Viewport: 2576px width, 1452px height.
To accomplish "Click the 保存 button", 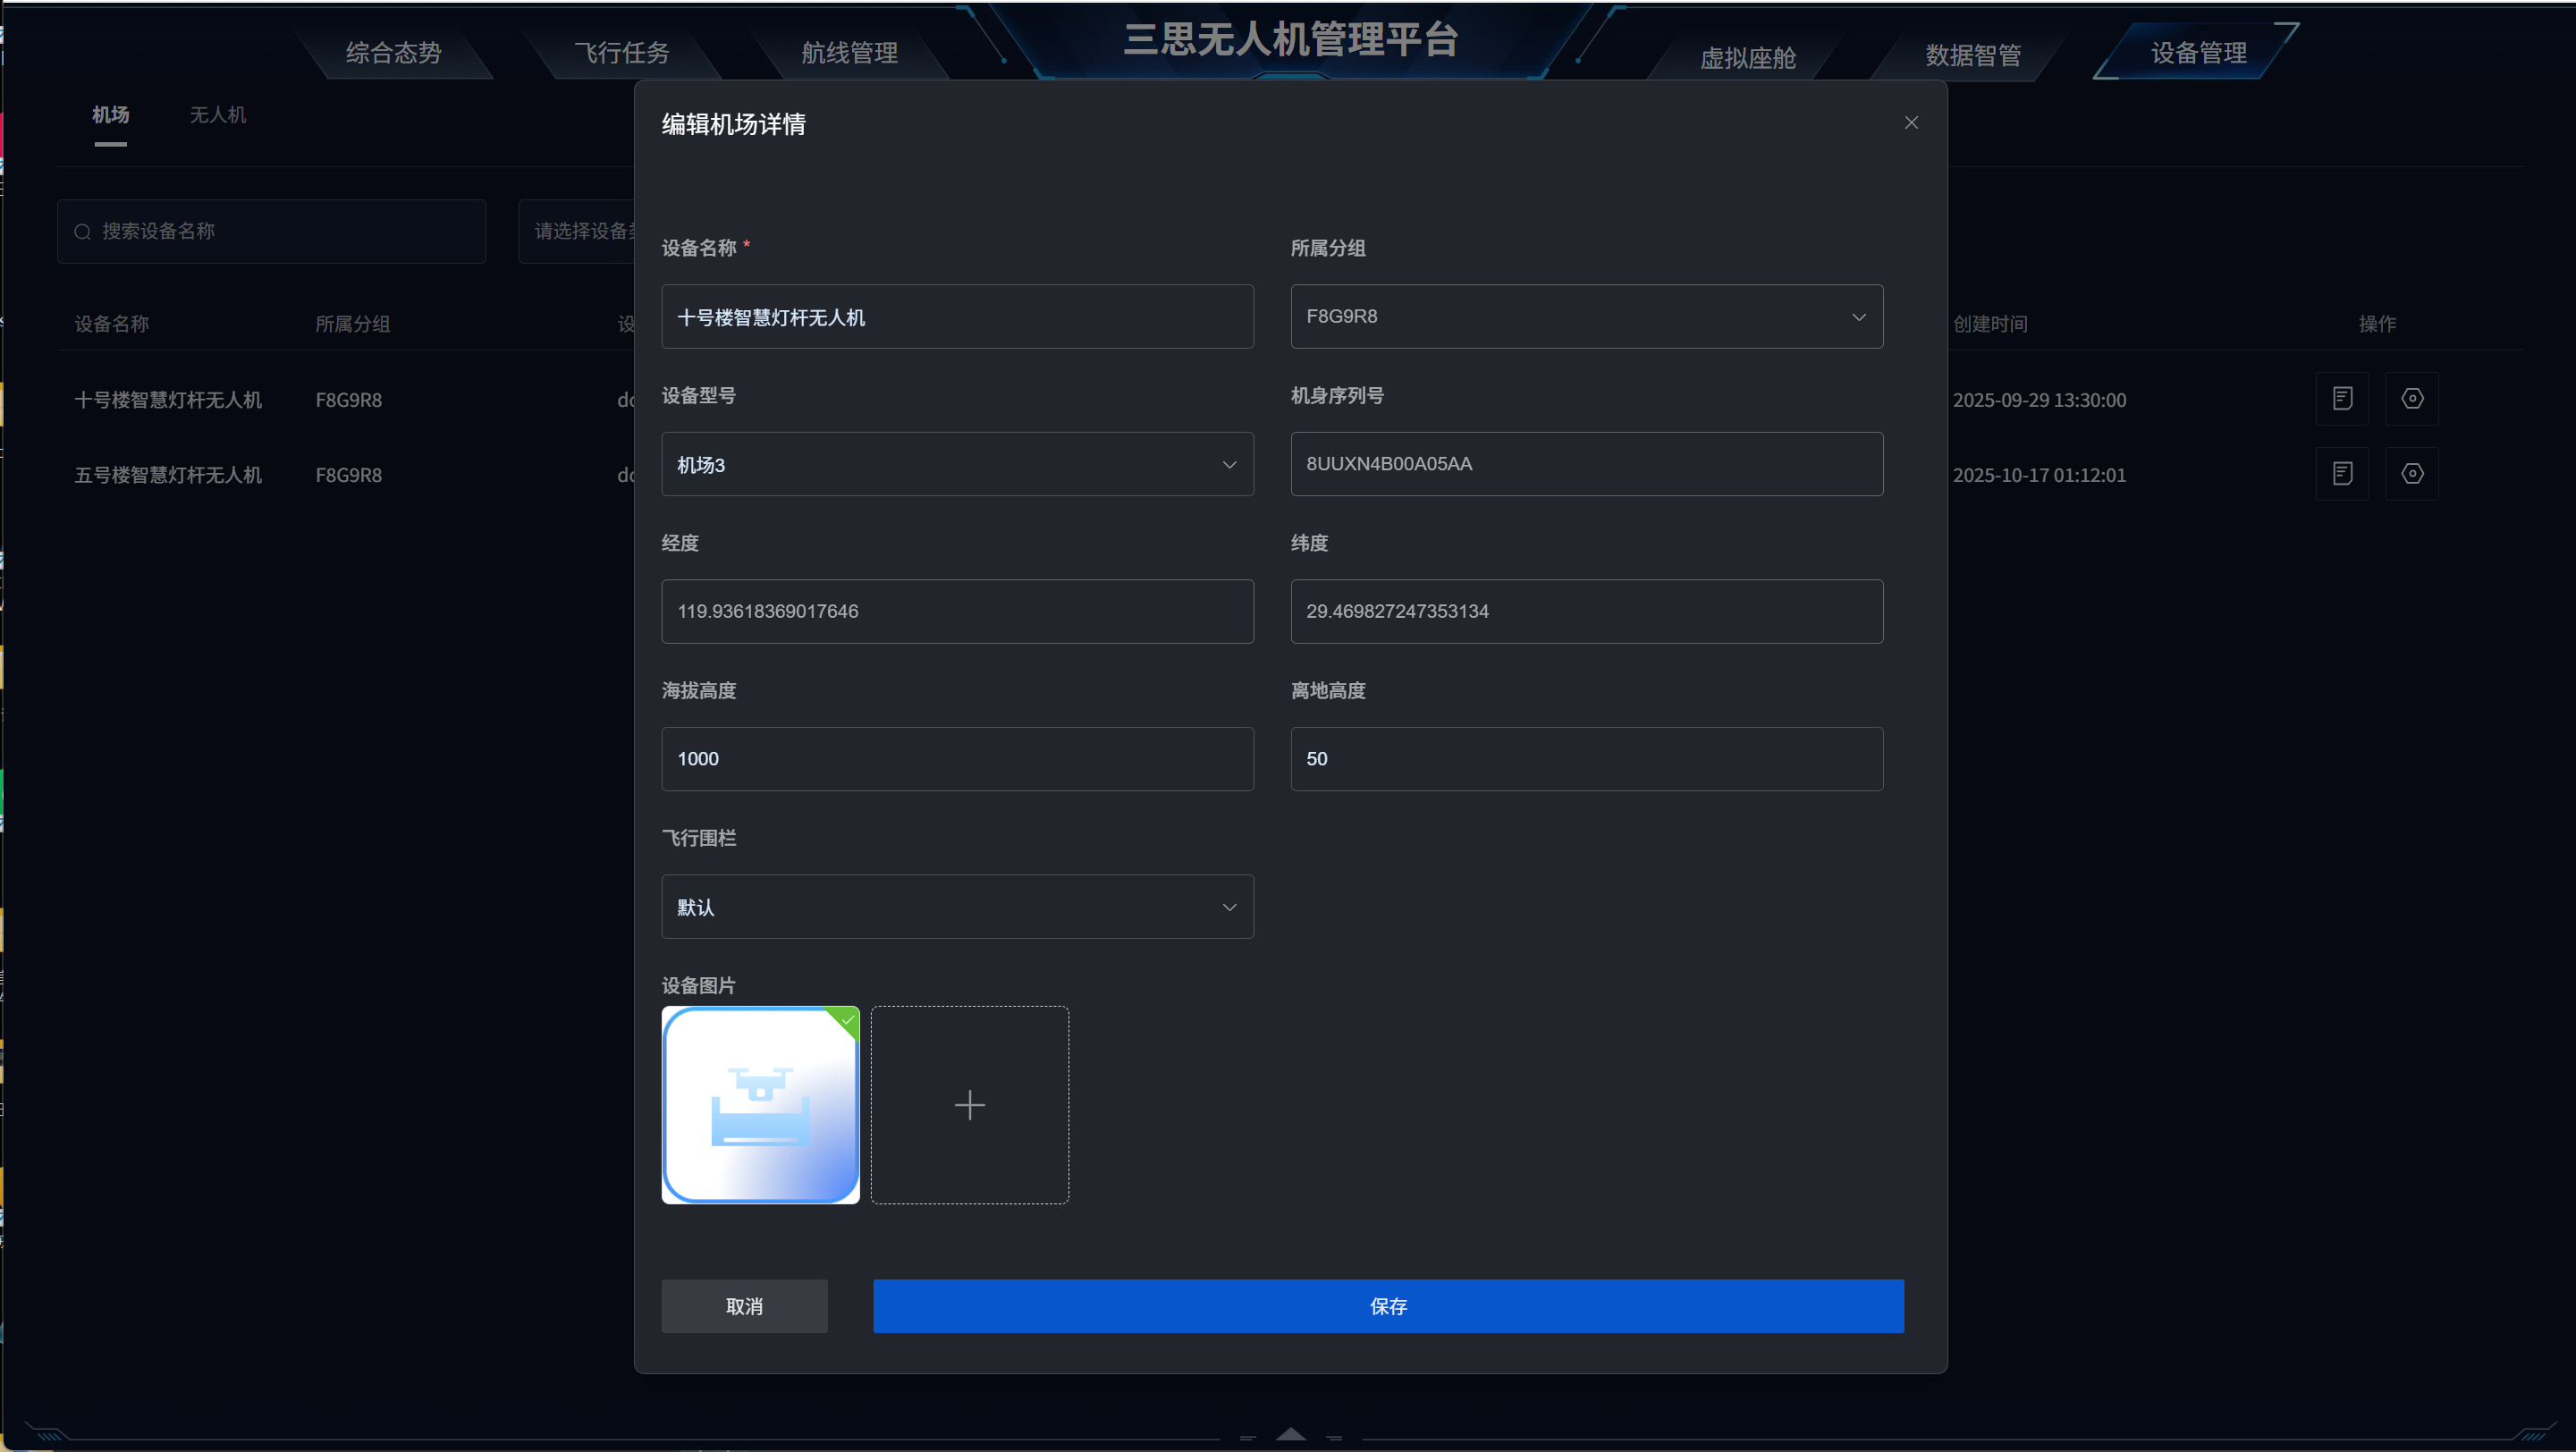I will [x=1387, y=1306].
